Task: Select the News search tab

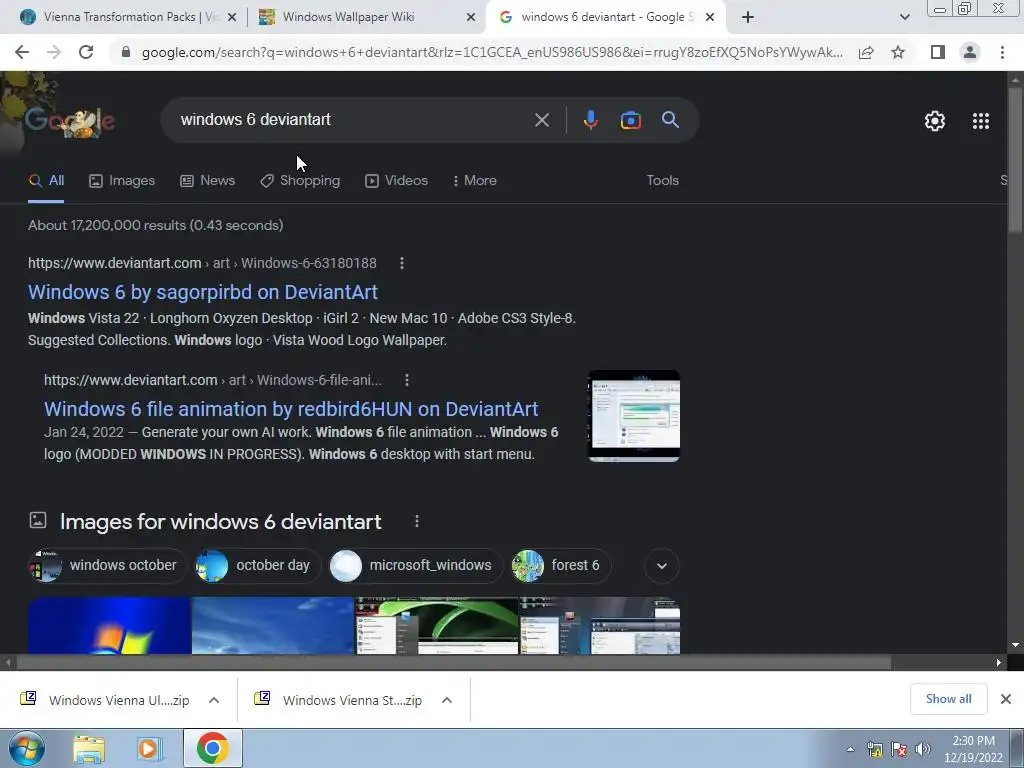Action: coord(208,181)
